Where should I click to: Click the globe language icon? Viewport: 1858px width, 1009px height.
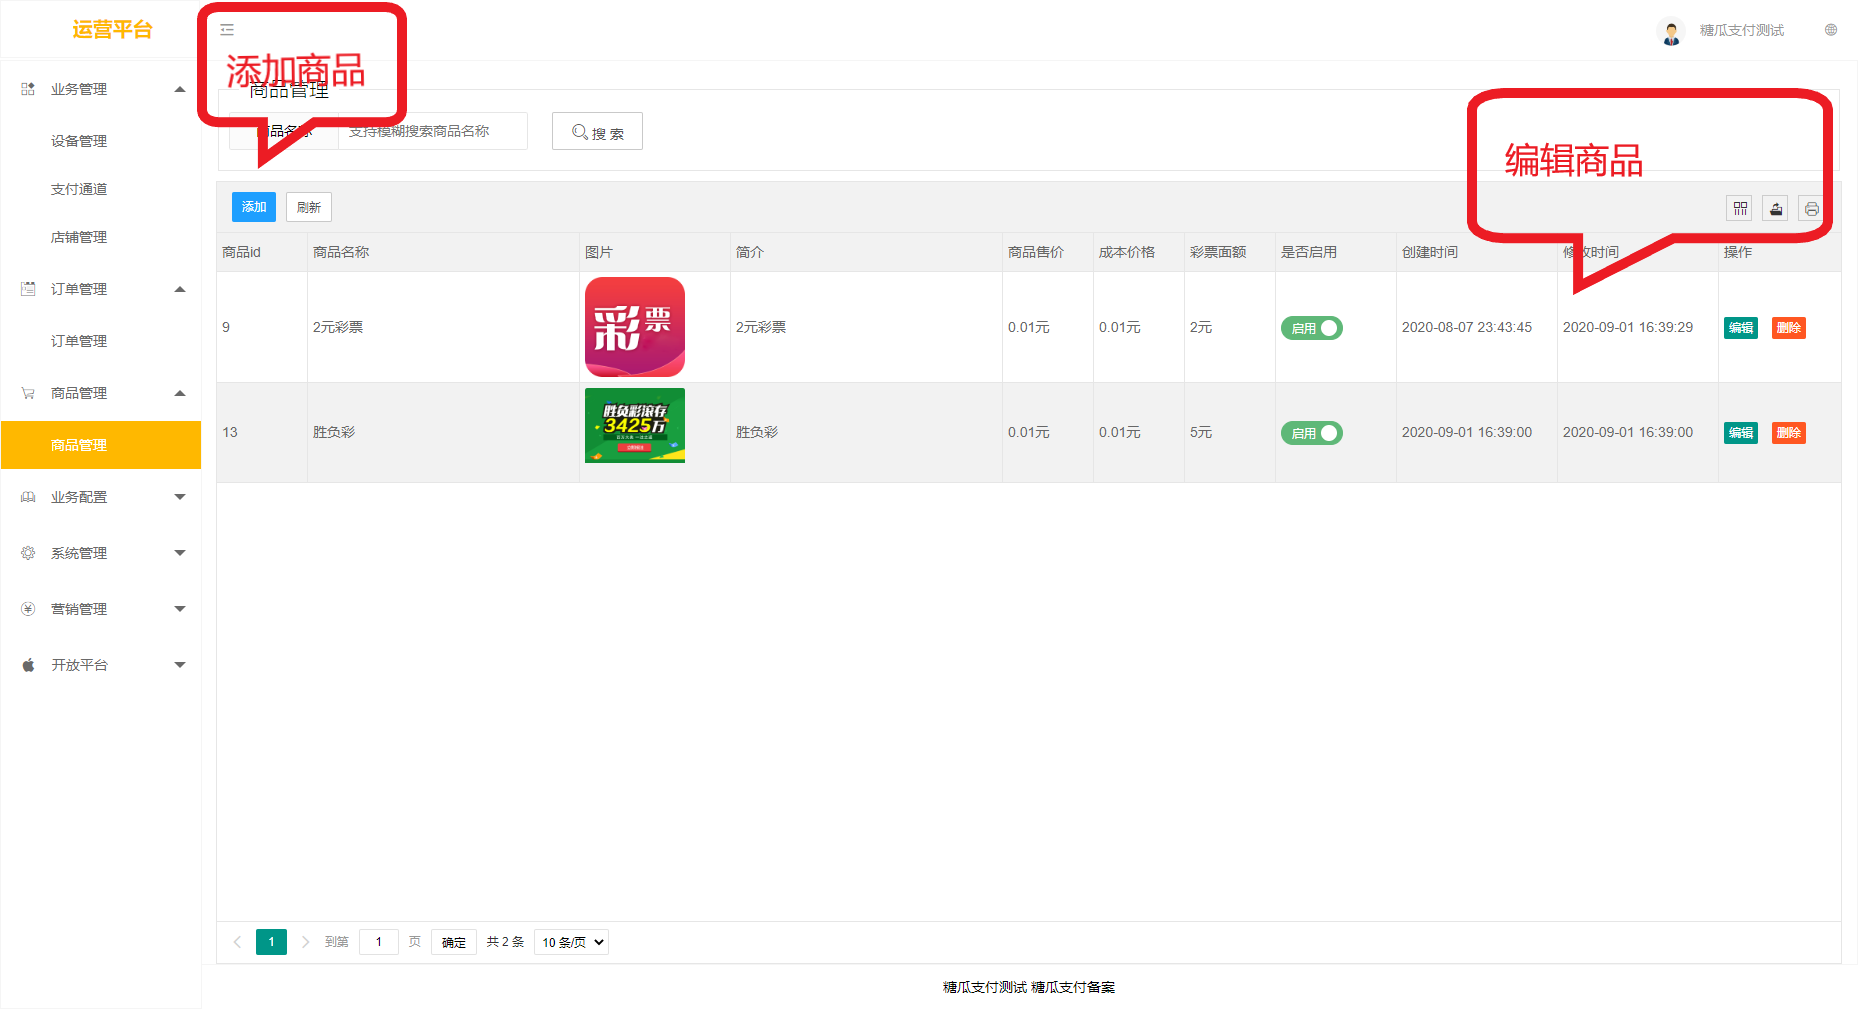[1831, 30]
